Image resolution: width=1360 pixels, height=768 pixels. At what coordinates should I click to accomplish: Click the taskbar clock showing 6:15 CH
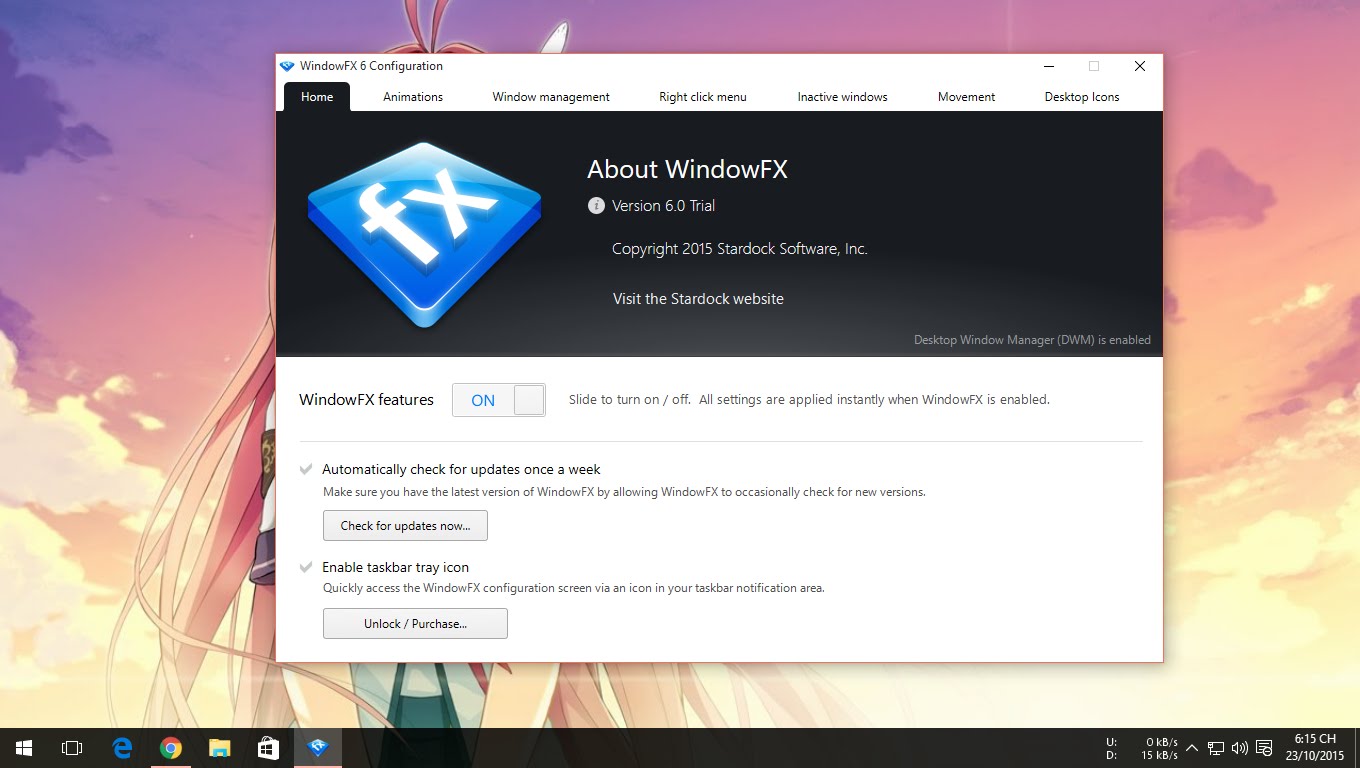pos(1315,748)
